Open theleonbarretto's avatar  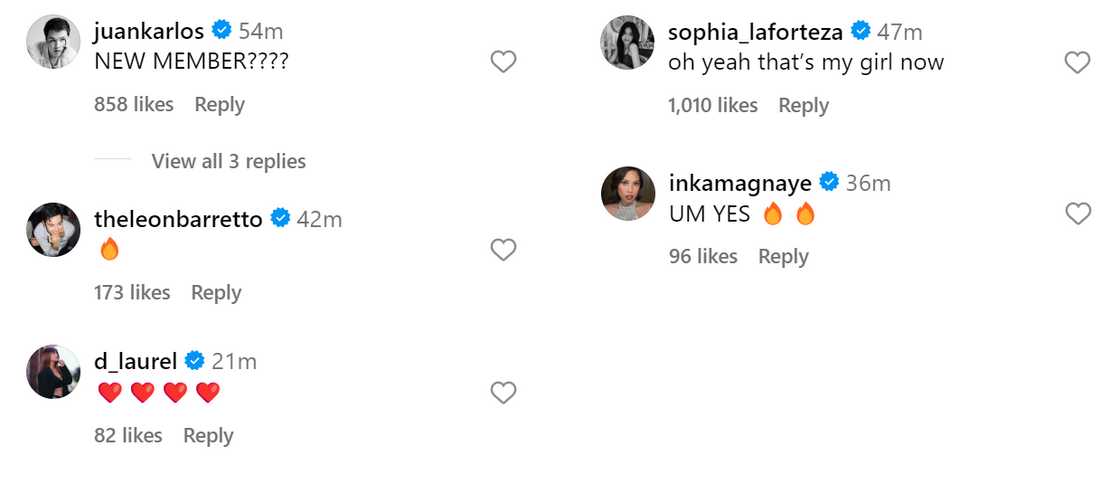pos(53,230)
